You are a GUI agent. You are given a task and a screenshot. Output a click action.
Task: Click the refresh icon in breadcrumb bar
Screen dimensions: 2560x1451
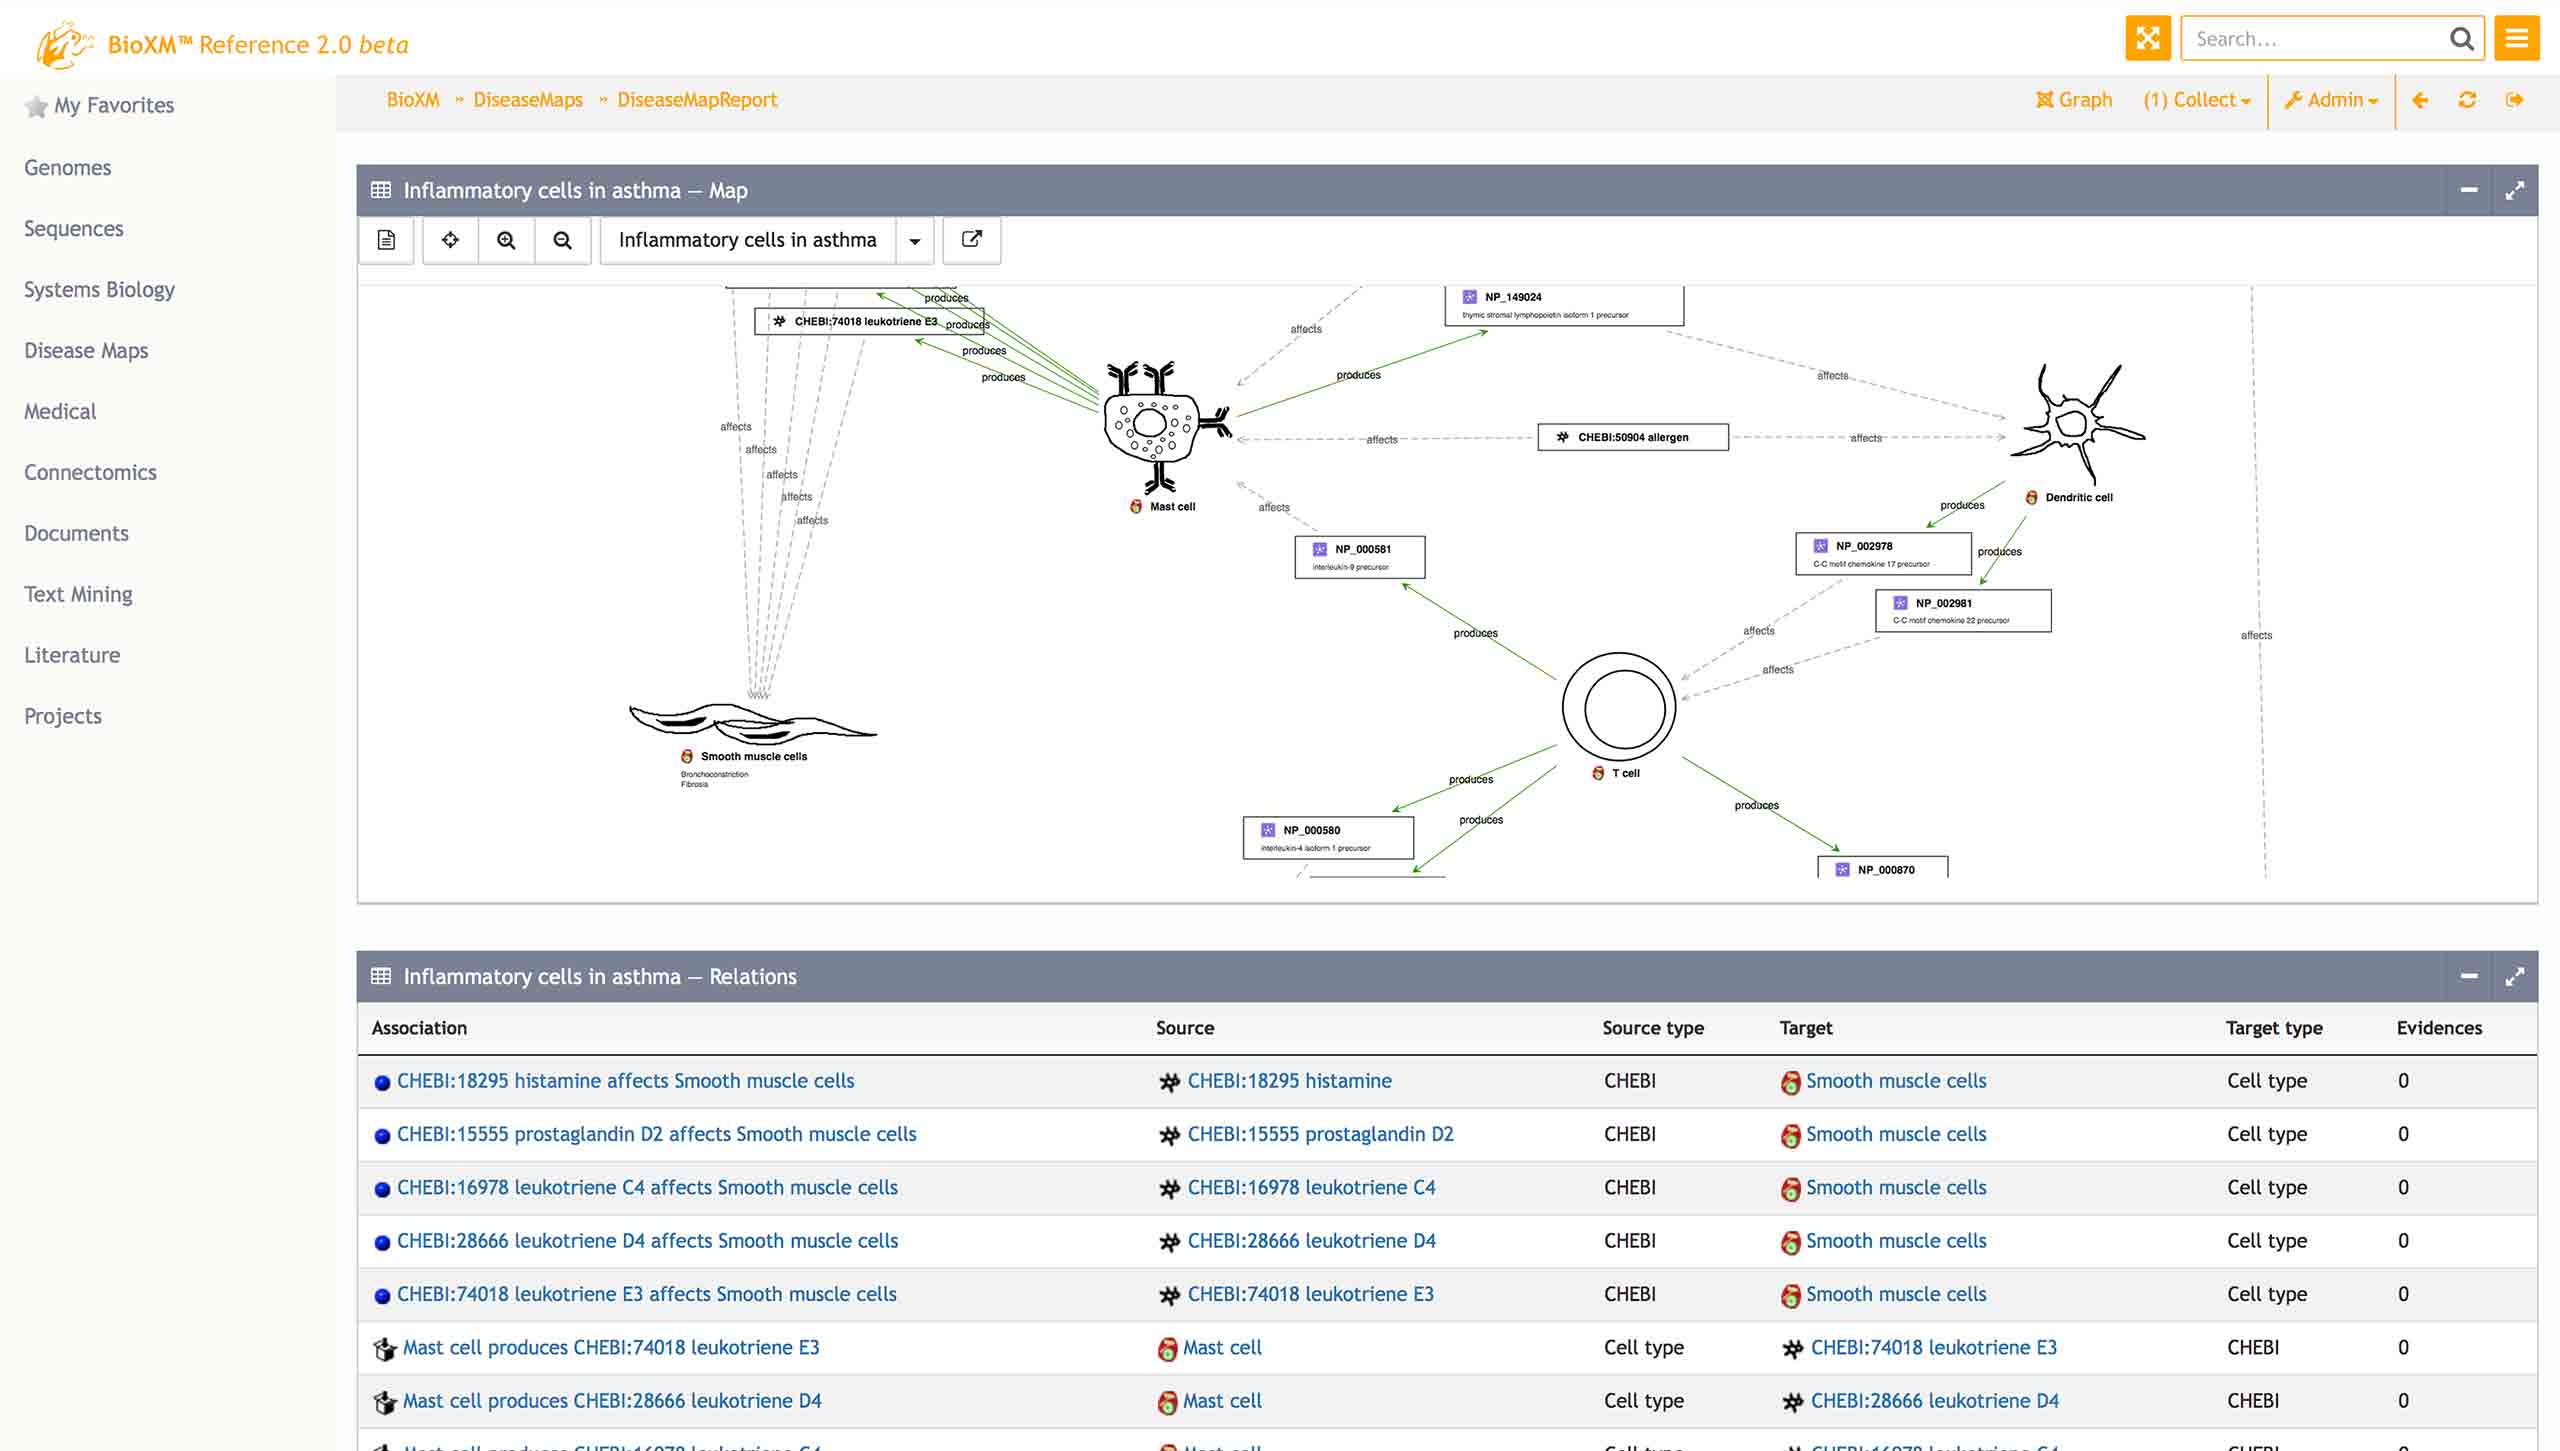2467,100
